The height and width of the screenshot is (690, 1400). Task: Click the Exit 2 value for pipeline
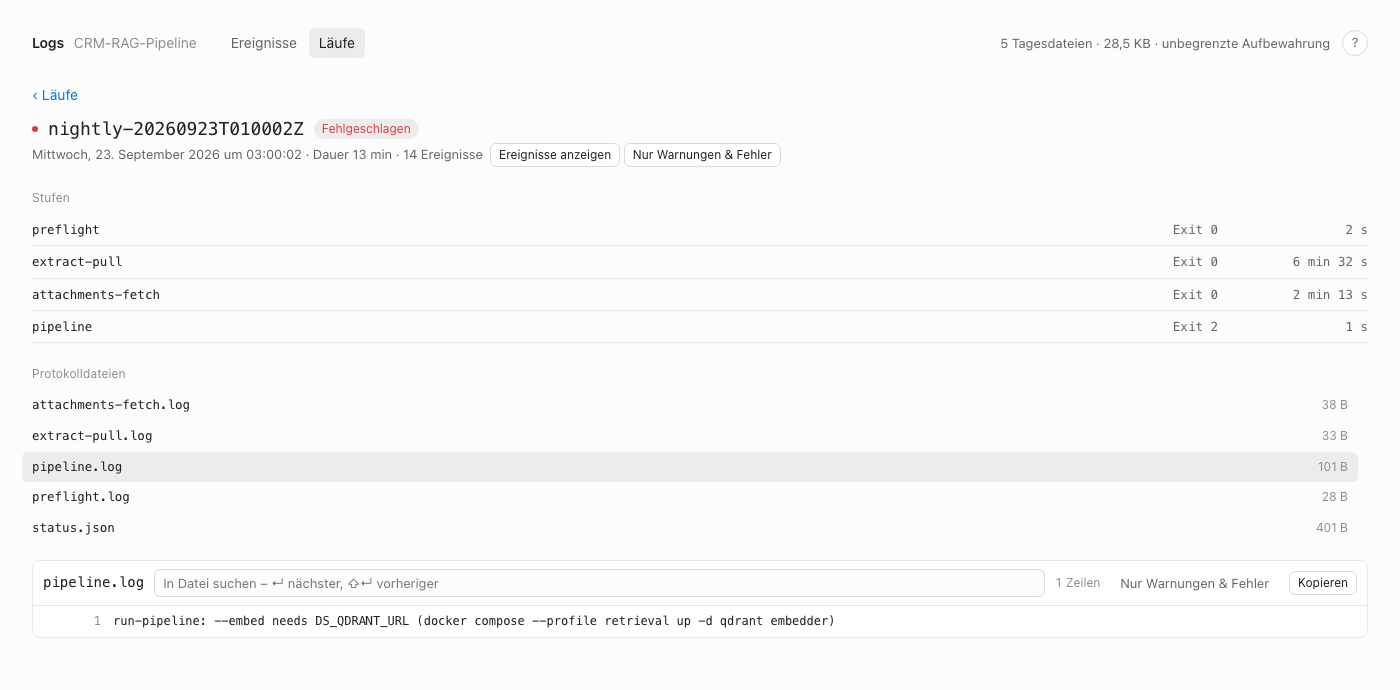[x=1195, y=327]
